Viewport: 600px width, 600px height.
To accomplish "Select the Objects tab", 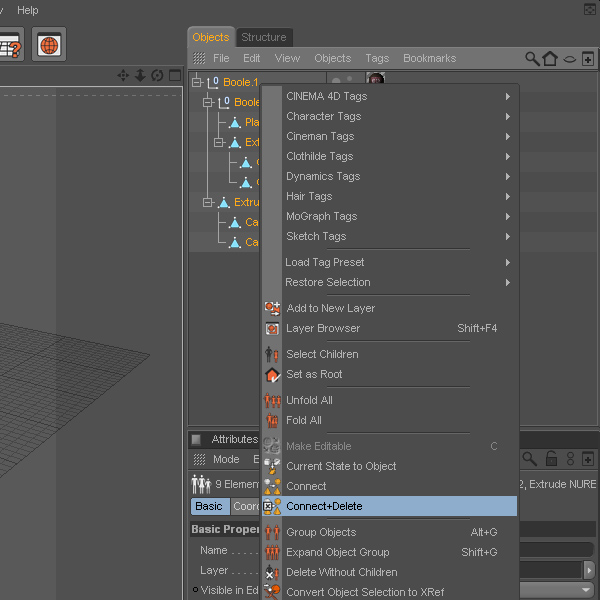I will tap(211, 37).
